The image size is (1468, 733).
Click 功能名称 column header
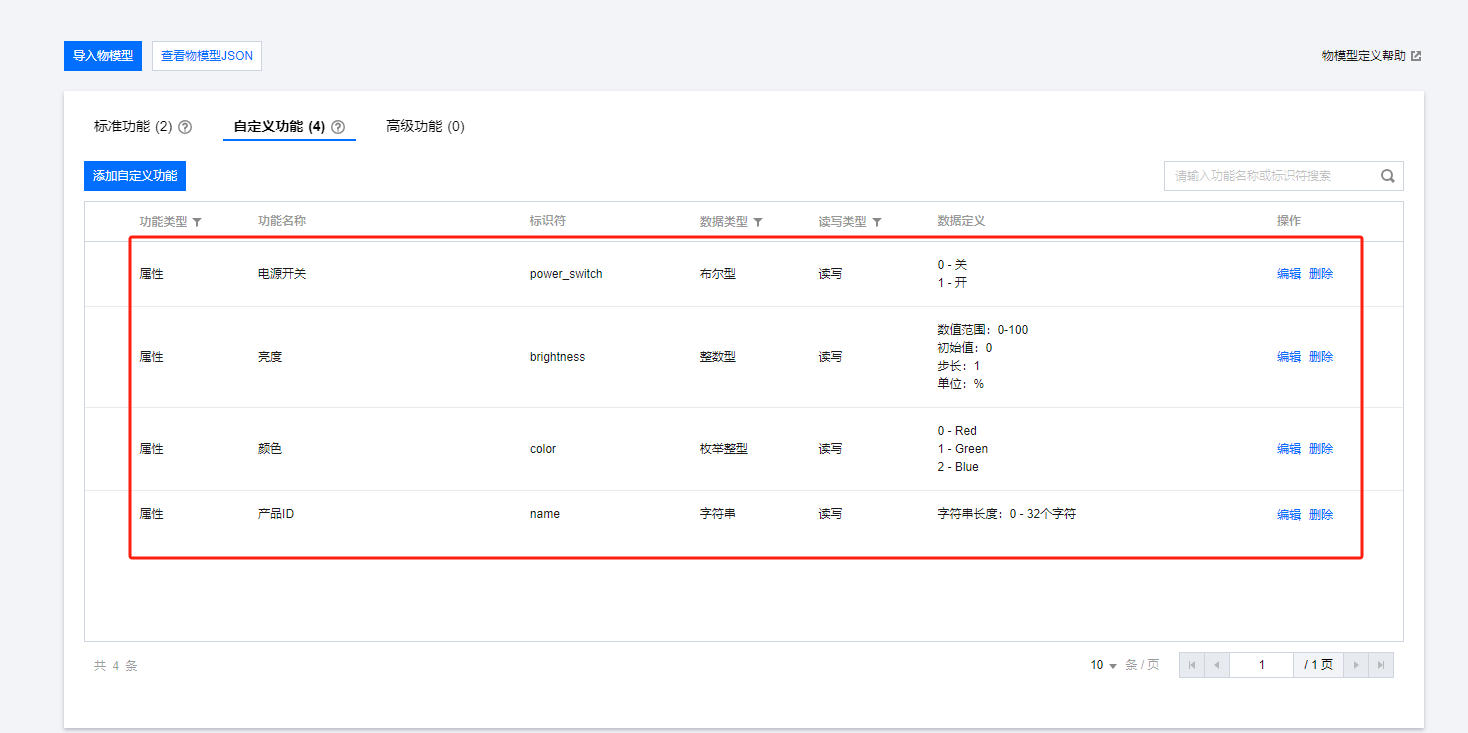click(x=282, y=221)
